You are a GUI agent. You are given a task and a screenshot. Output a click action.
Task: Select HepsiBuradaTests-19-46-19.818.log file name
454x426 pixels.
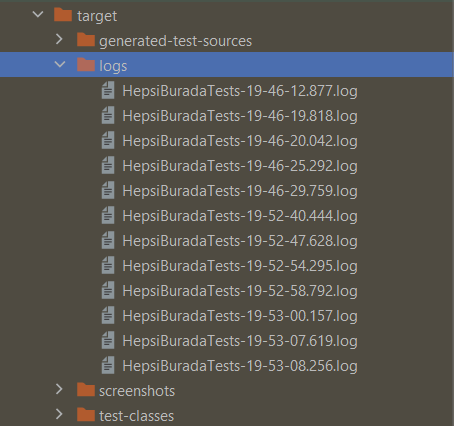[240, 116]
